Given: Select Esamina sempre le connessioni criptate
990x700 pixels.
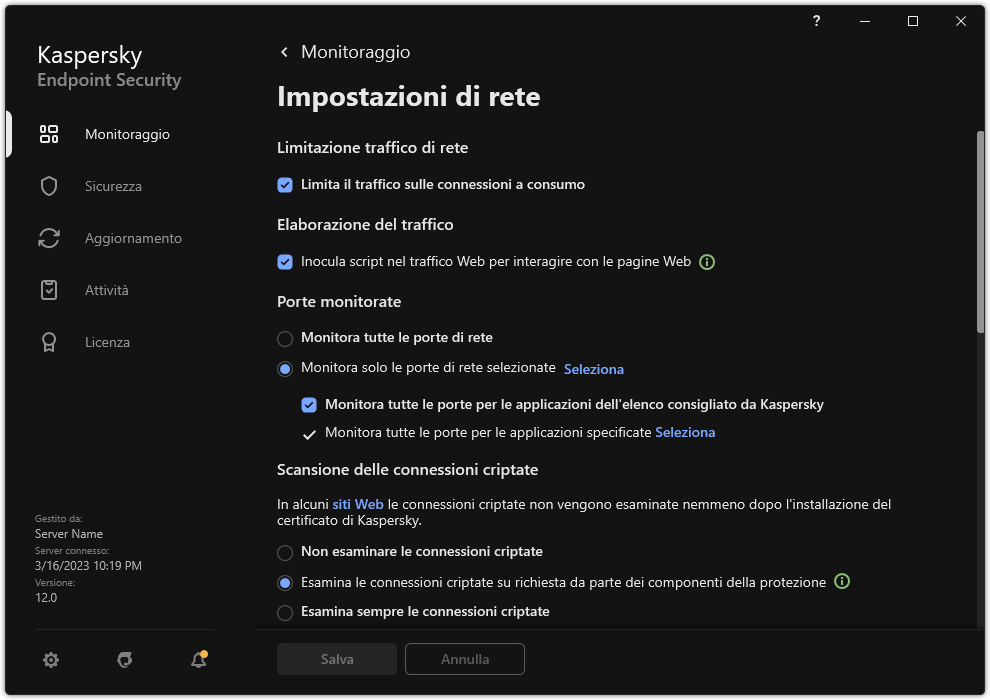Looking at the screenshot, I should click(285, 611).
